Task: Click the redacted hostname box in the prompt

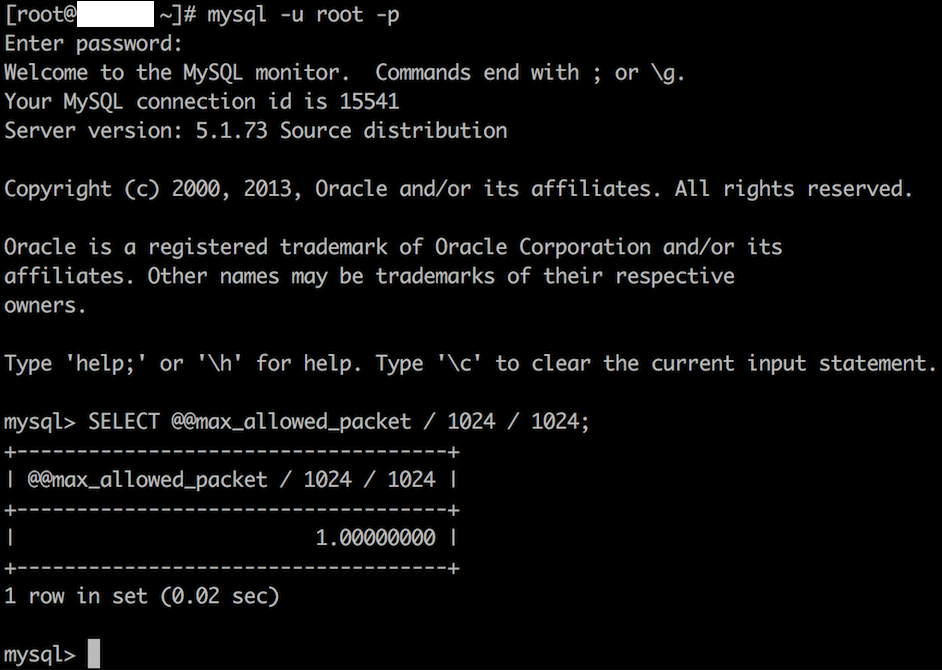Action: click(x=115, y=14)
